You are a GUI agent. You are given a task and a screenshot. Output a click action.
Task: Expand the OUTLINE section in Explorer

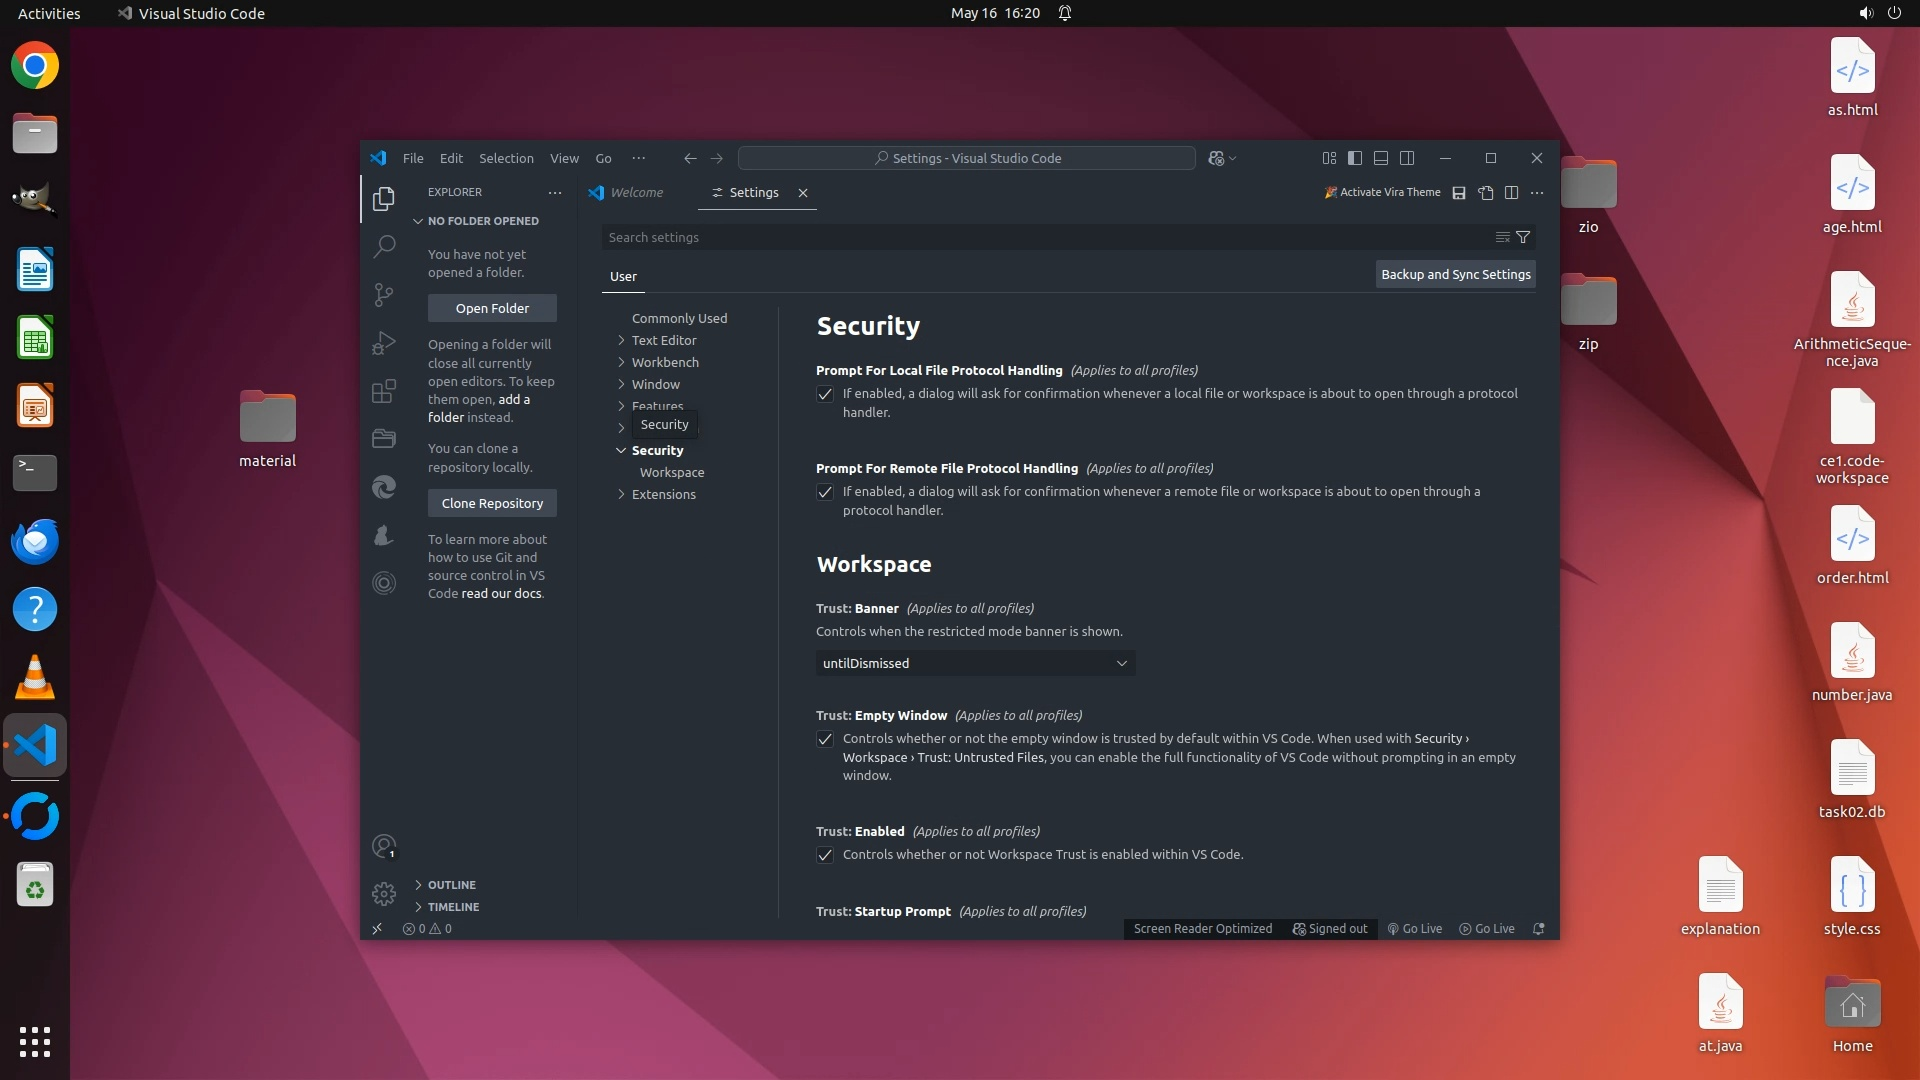coord(451,885)
